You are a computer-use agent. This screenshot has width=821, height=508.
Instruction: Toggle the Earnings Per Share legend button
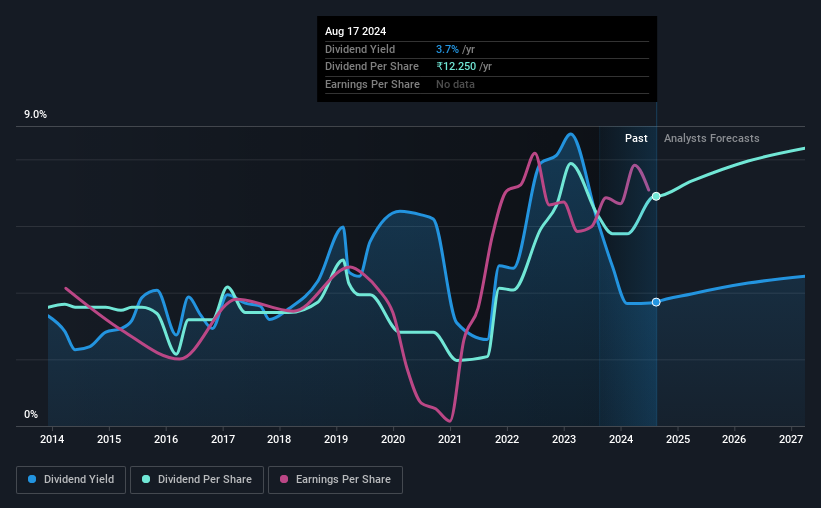(335, 480)
